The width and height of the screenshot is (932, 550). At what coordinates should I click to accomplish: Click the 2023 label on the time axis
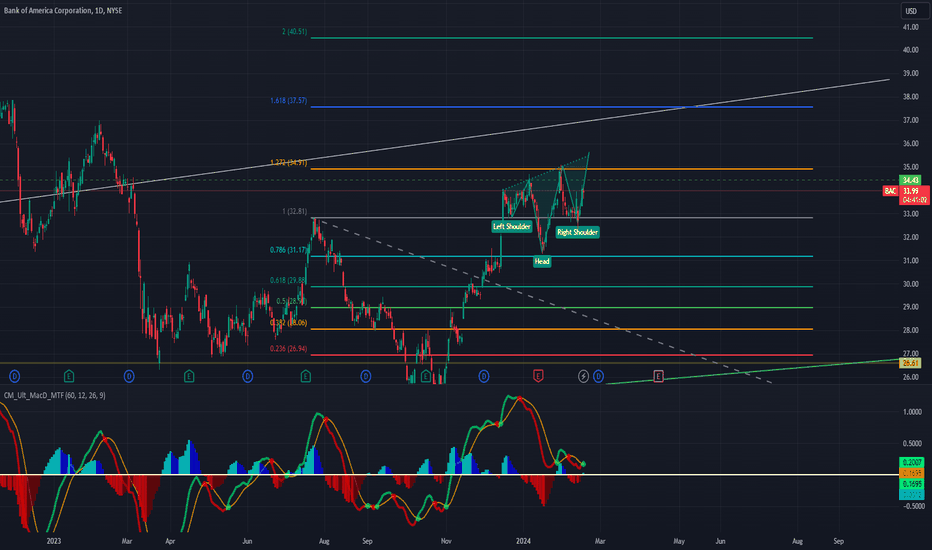tap(53, 541)
